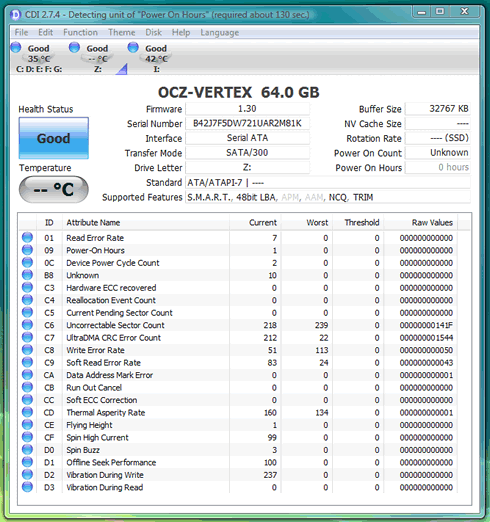Click status icon of Write Error Rate

tap(27, 350)
